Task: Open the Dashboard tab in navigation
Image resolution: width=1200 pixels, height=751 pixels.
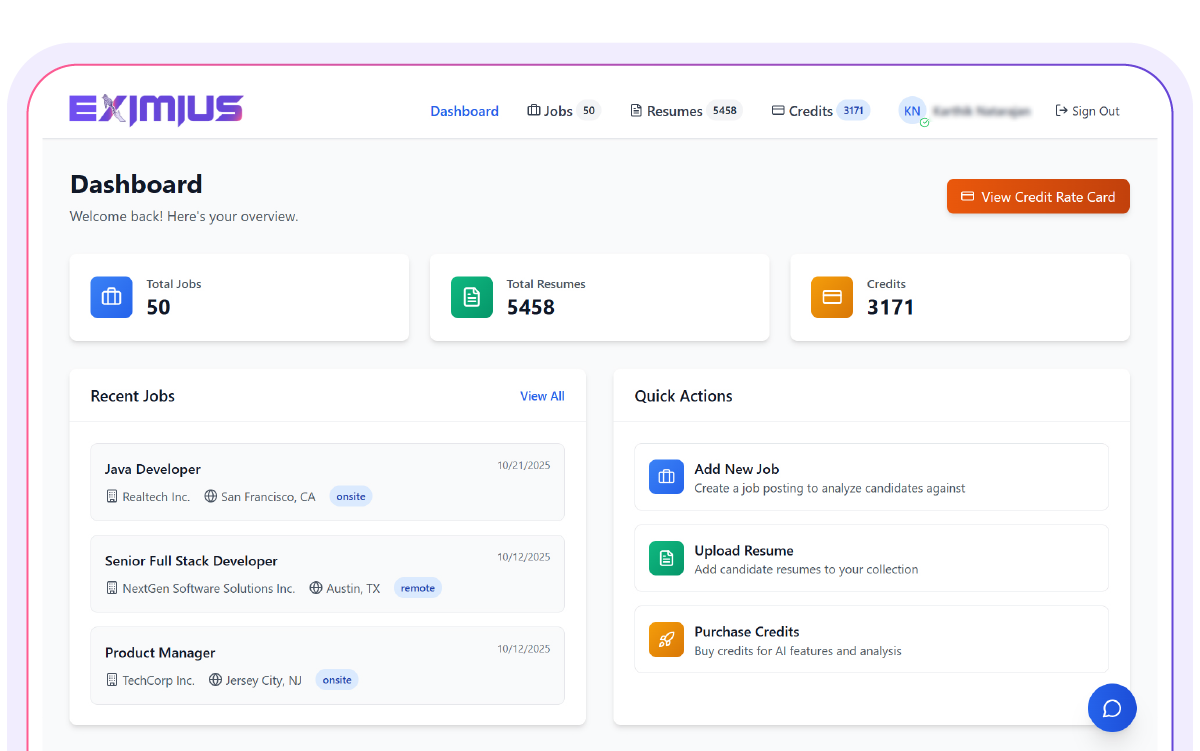Action: tap(464, 111)
